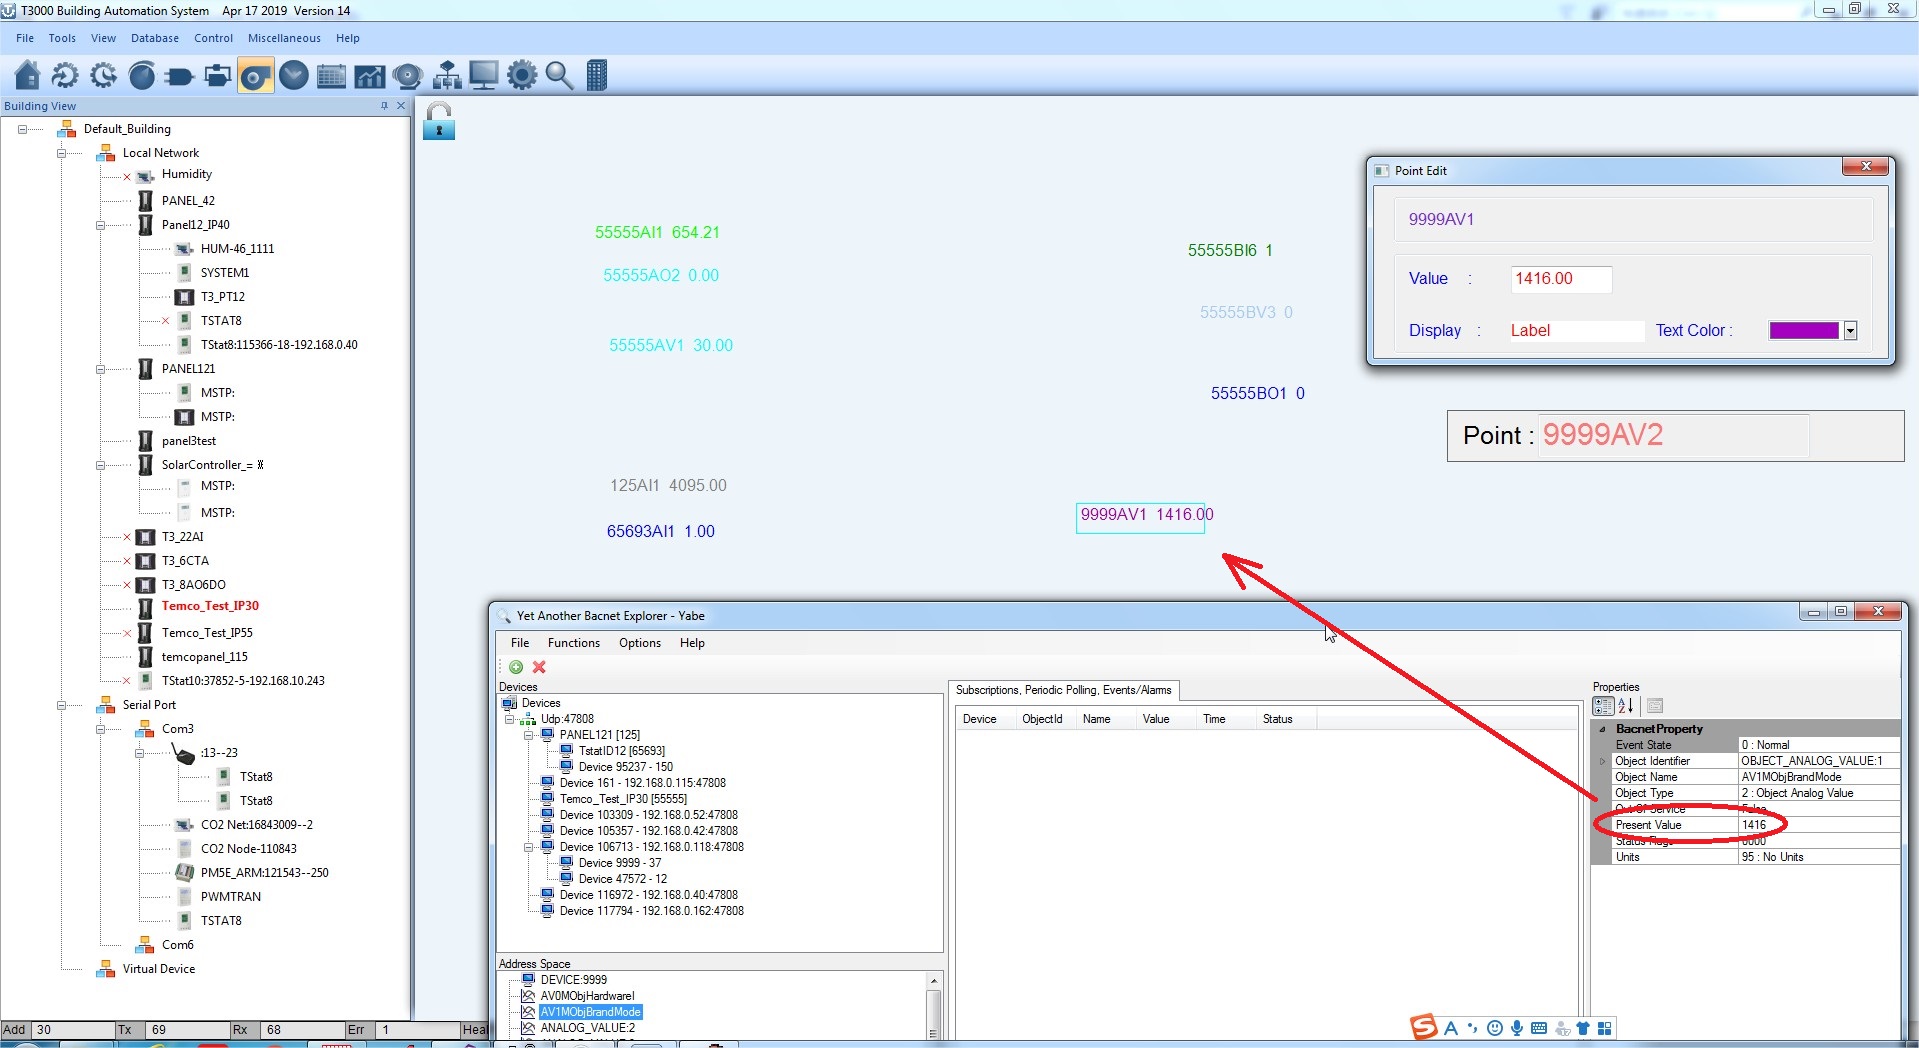Select the 9999AV1 1416.00 label on screen
Viewport: 1919px width, 1048px height.
point(1146,515)
